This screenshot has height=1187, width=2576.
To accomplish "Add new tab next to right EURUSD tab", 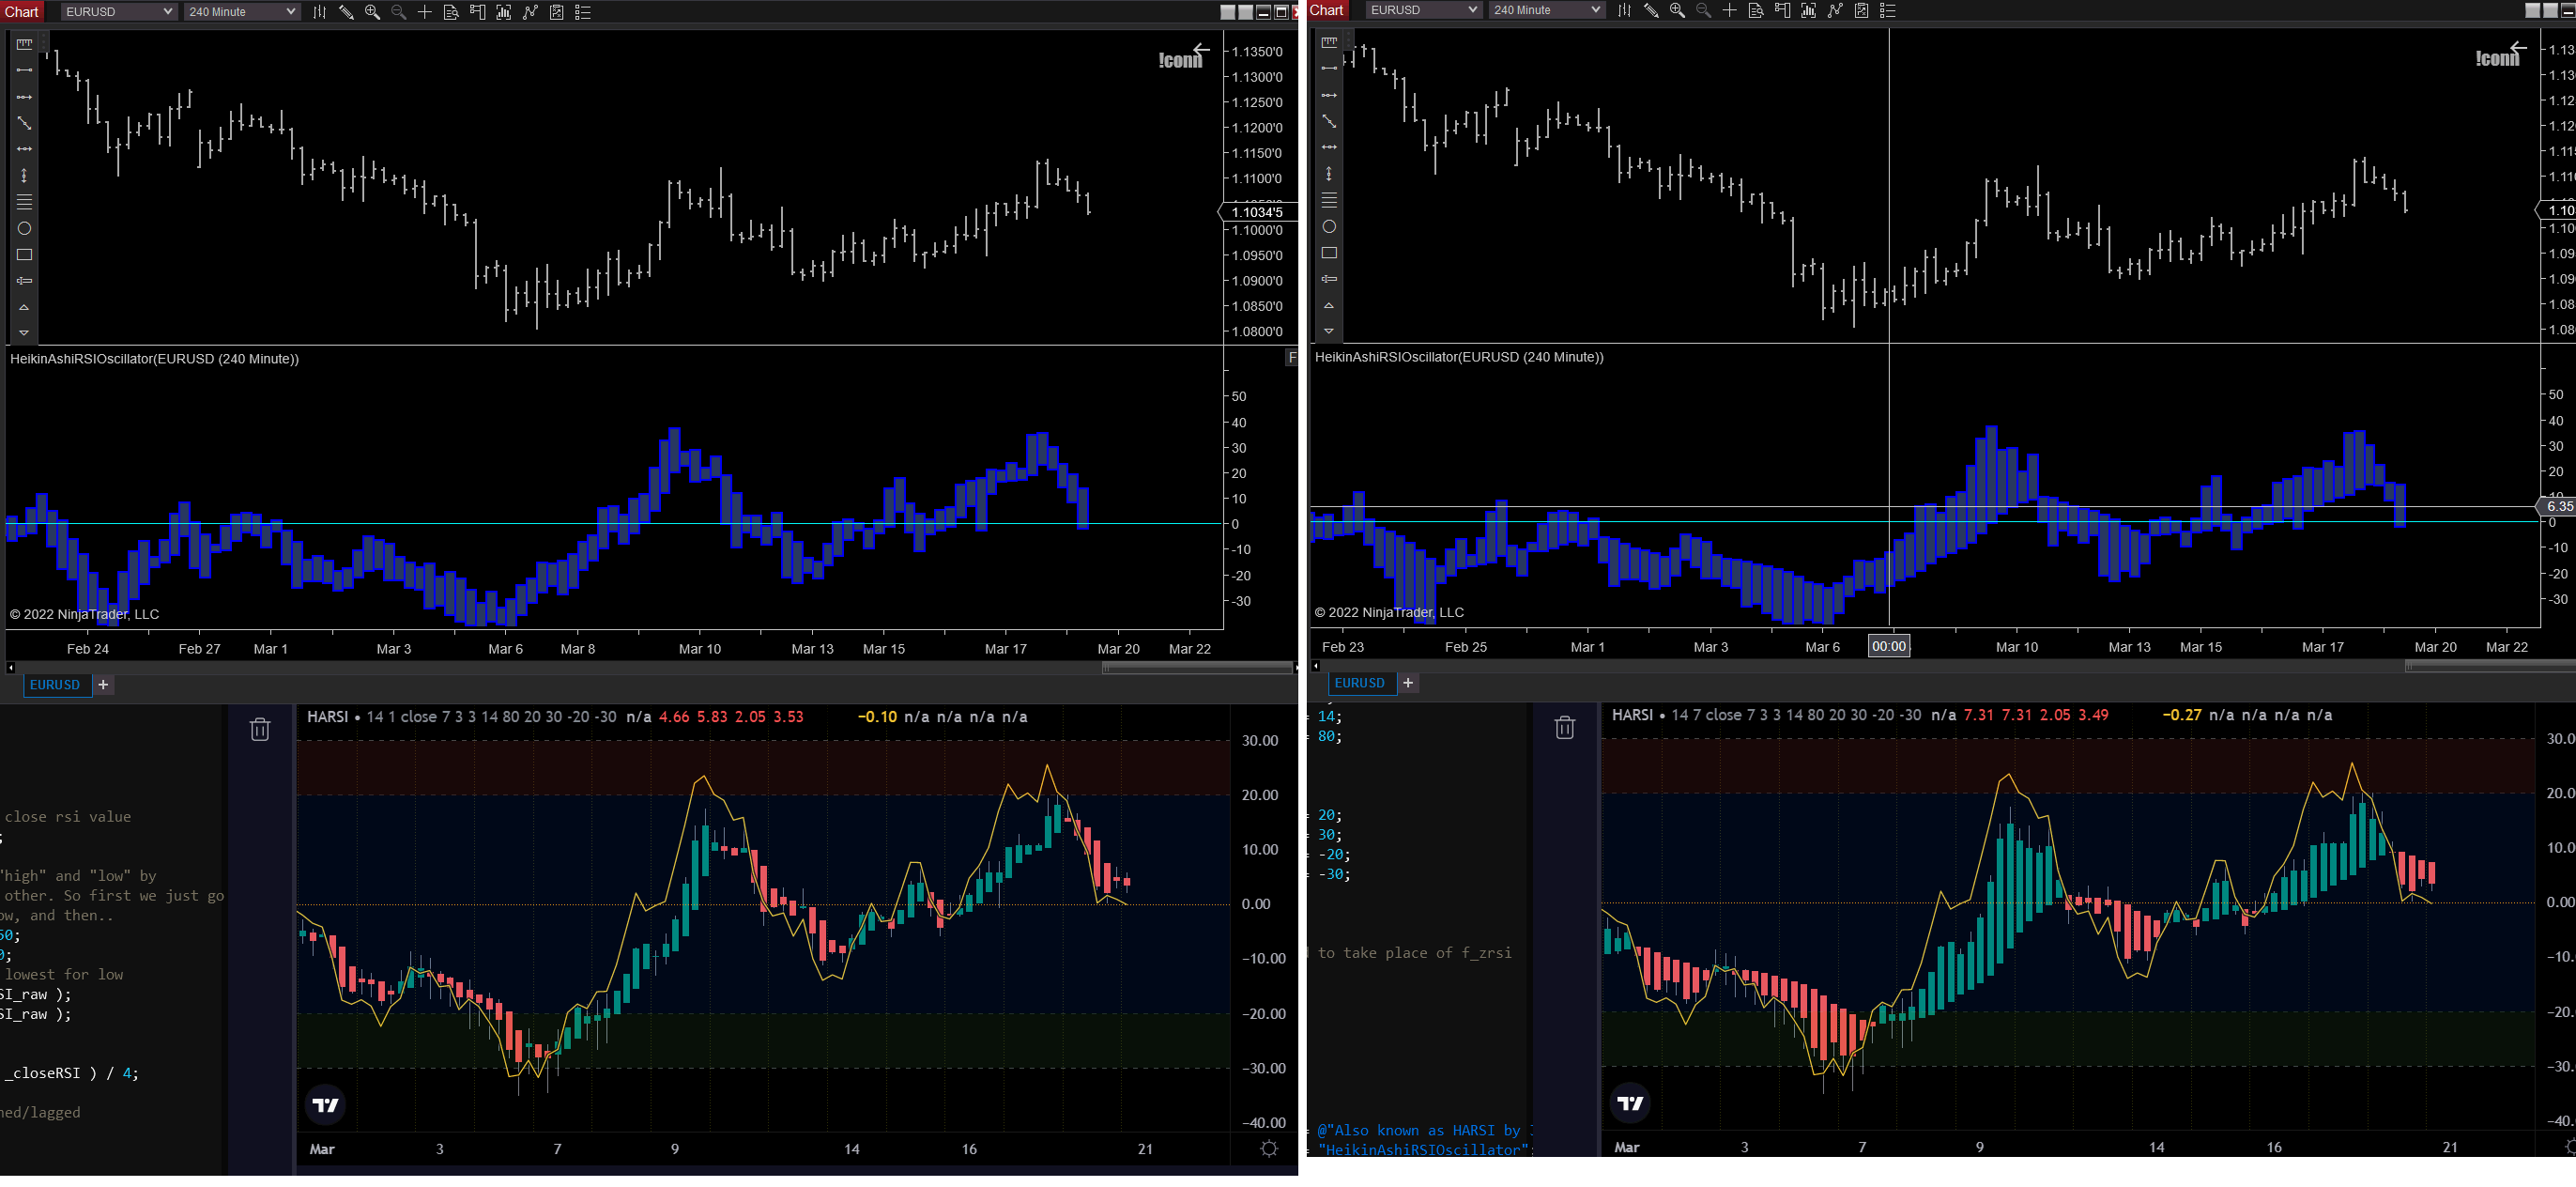I will click(x=1408, y=683).
